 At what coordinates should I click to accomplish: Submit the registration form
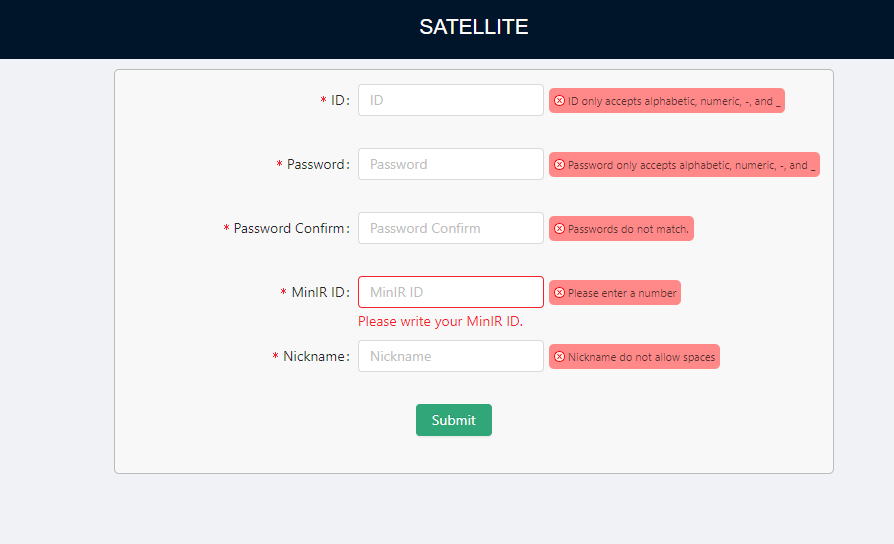point(454,420)
